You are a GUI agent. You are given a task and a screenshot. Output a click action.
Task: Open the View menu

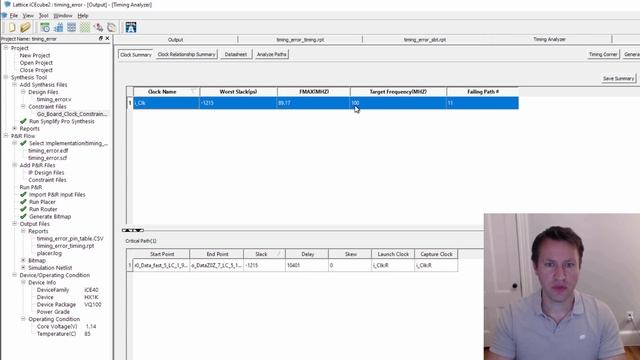click(28, 16)
